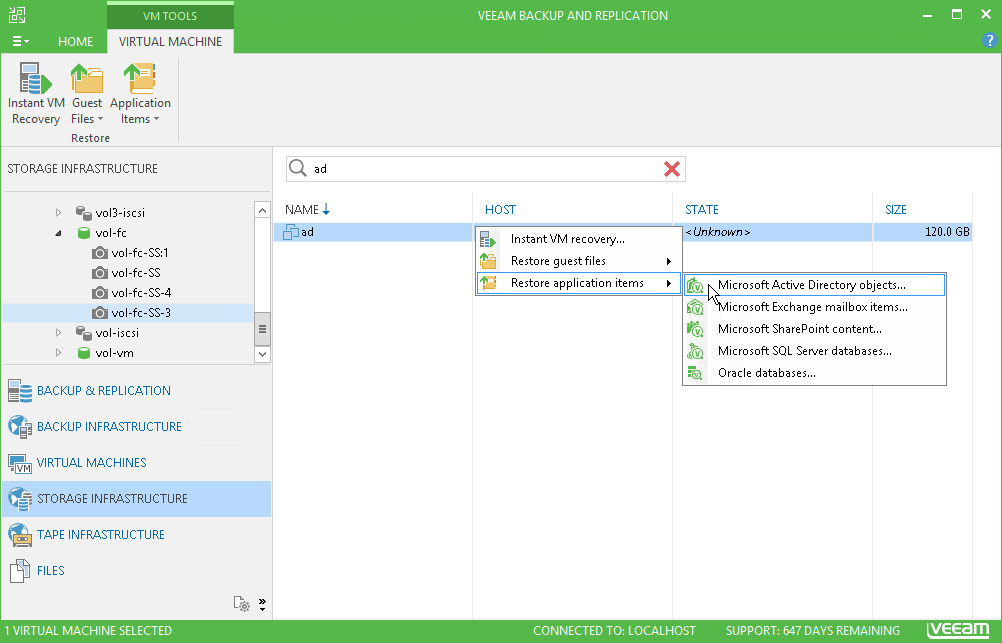Select snapshot vol-fc-SS:1
This screenshot has height=643, width=1002.
pyautogui.click(x=139, y=252)
